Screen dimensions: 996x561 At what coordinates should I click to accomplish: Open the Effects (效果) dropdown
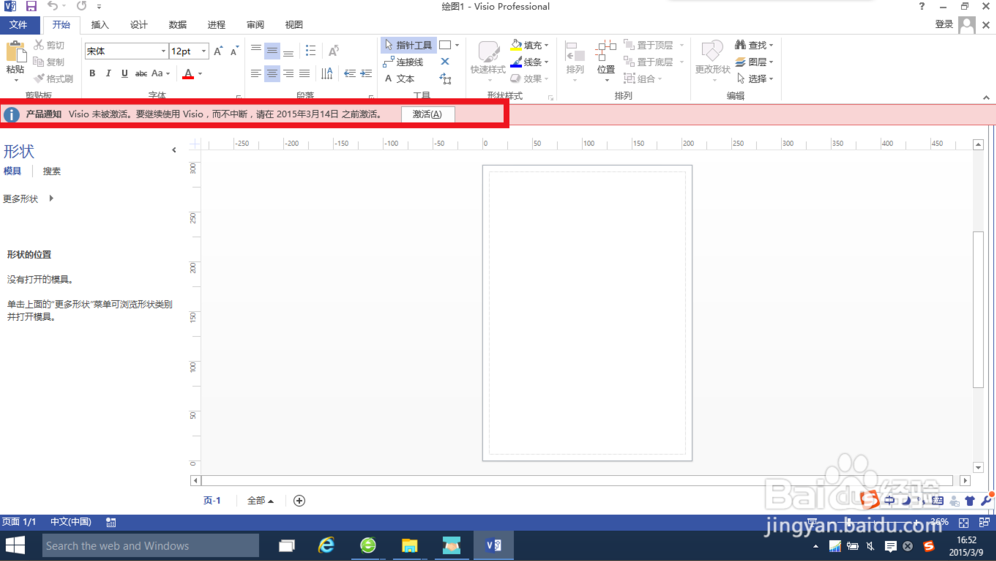[529, 79]
